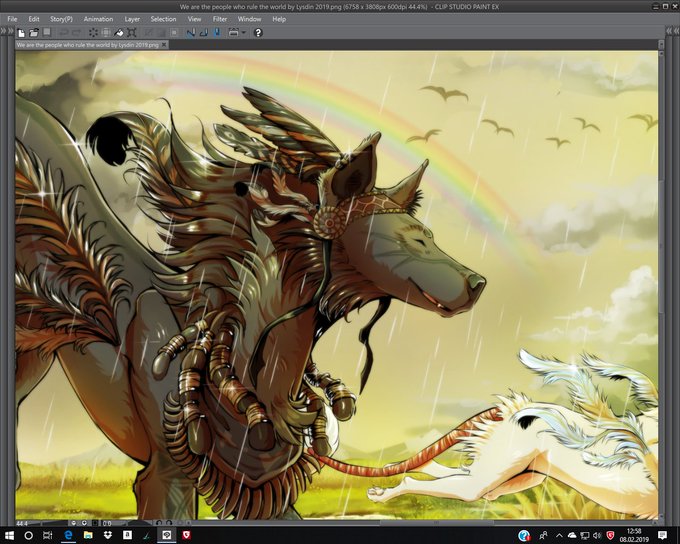Expand the outer right palette dock chevrons
Viewport: 680px width, 544px height.
[x=676, y=31]
